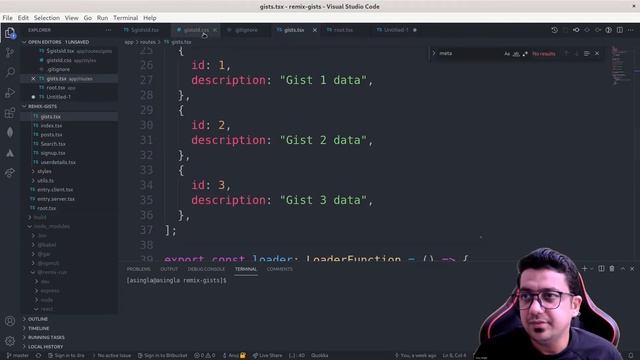The image size is (640, 360).
Task: Click the find in selection icon
Action: point(587,53)
